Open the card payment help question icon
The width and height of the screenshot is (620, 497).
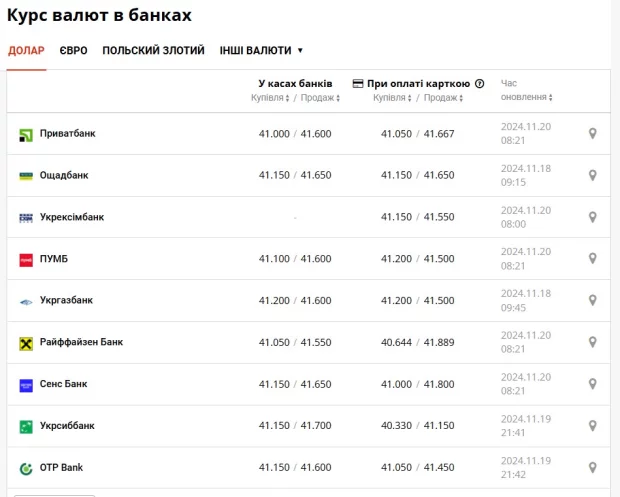point(480,84)
